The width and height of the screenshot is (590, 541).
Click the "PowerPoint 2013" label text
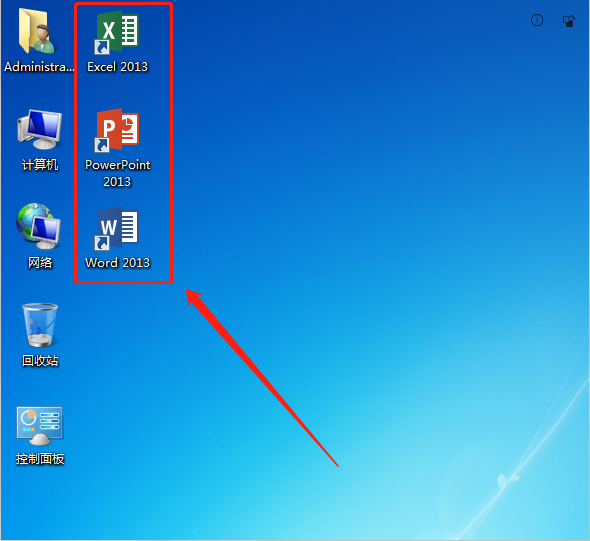point(117,173)
